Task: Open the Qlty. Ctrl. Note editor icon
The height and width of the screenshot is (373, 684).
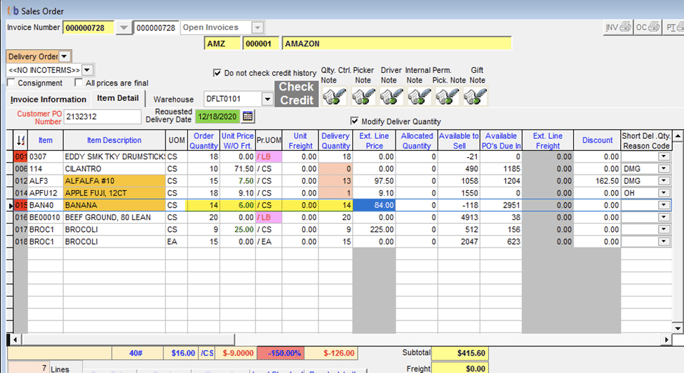Action: click(334, 96)
